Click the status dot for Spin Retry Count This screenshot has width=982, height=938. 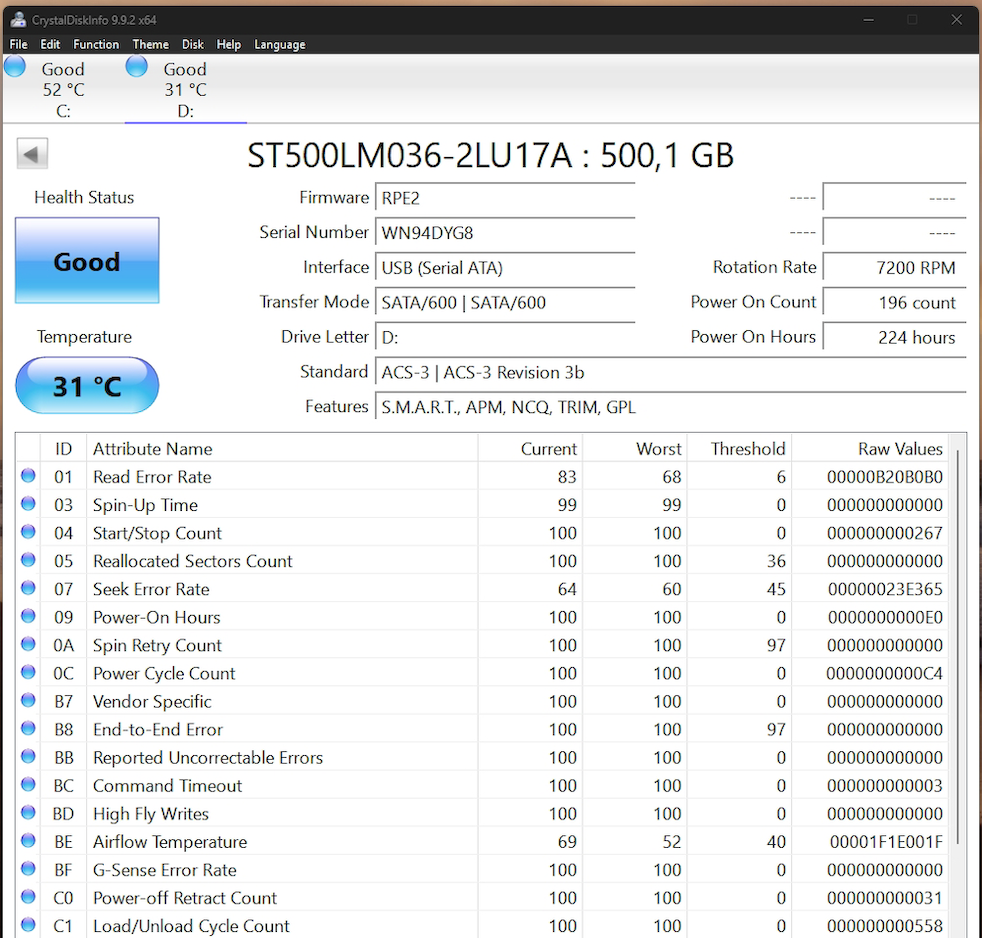click(28, 644)
